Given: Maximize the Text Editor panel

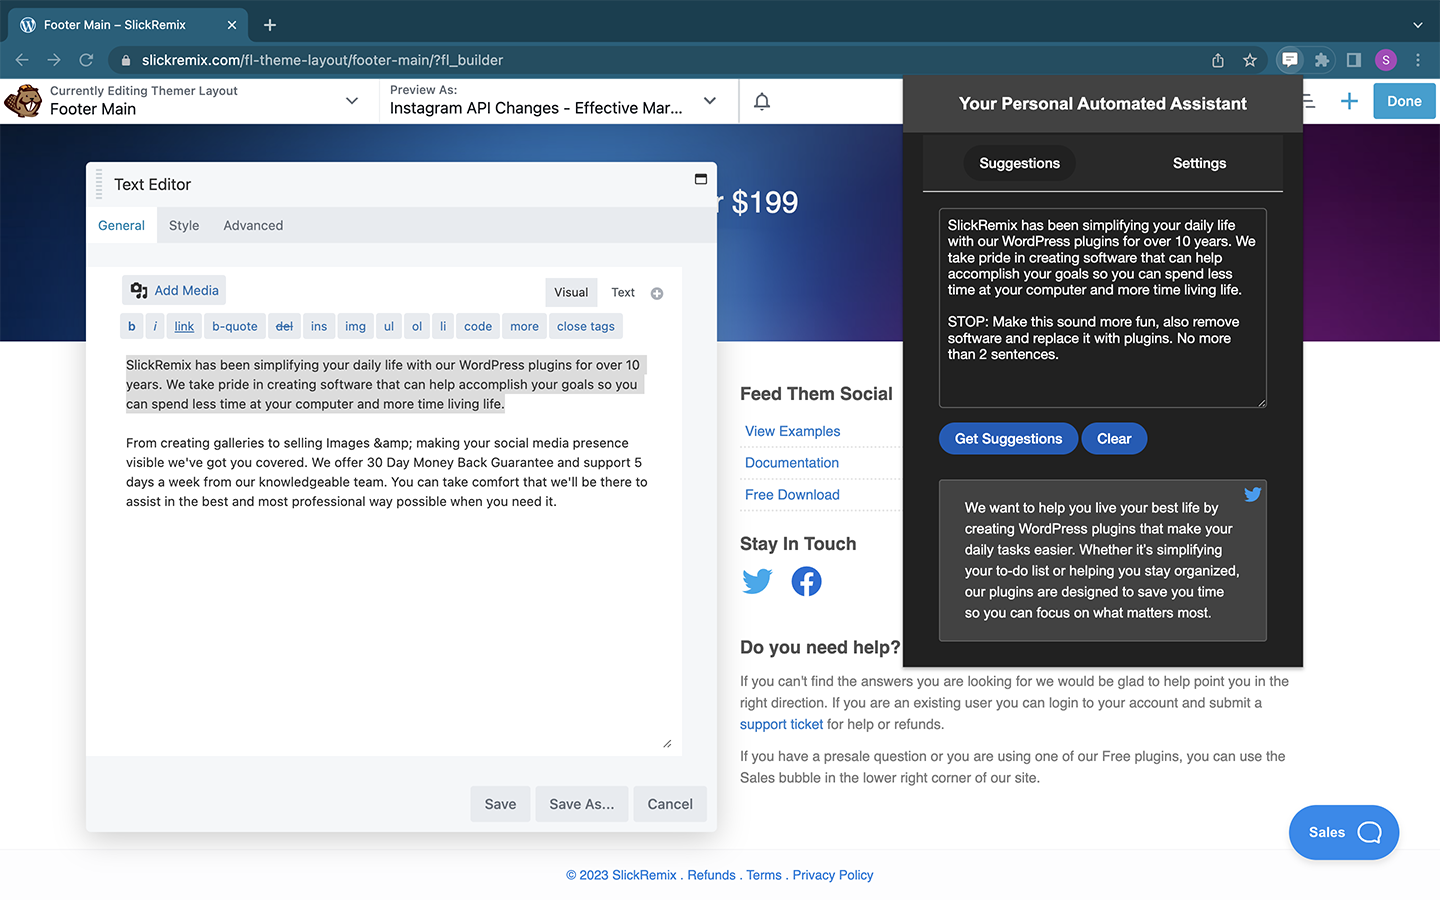Looking at the screenshot, I should point(701,179).
